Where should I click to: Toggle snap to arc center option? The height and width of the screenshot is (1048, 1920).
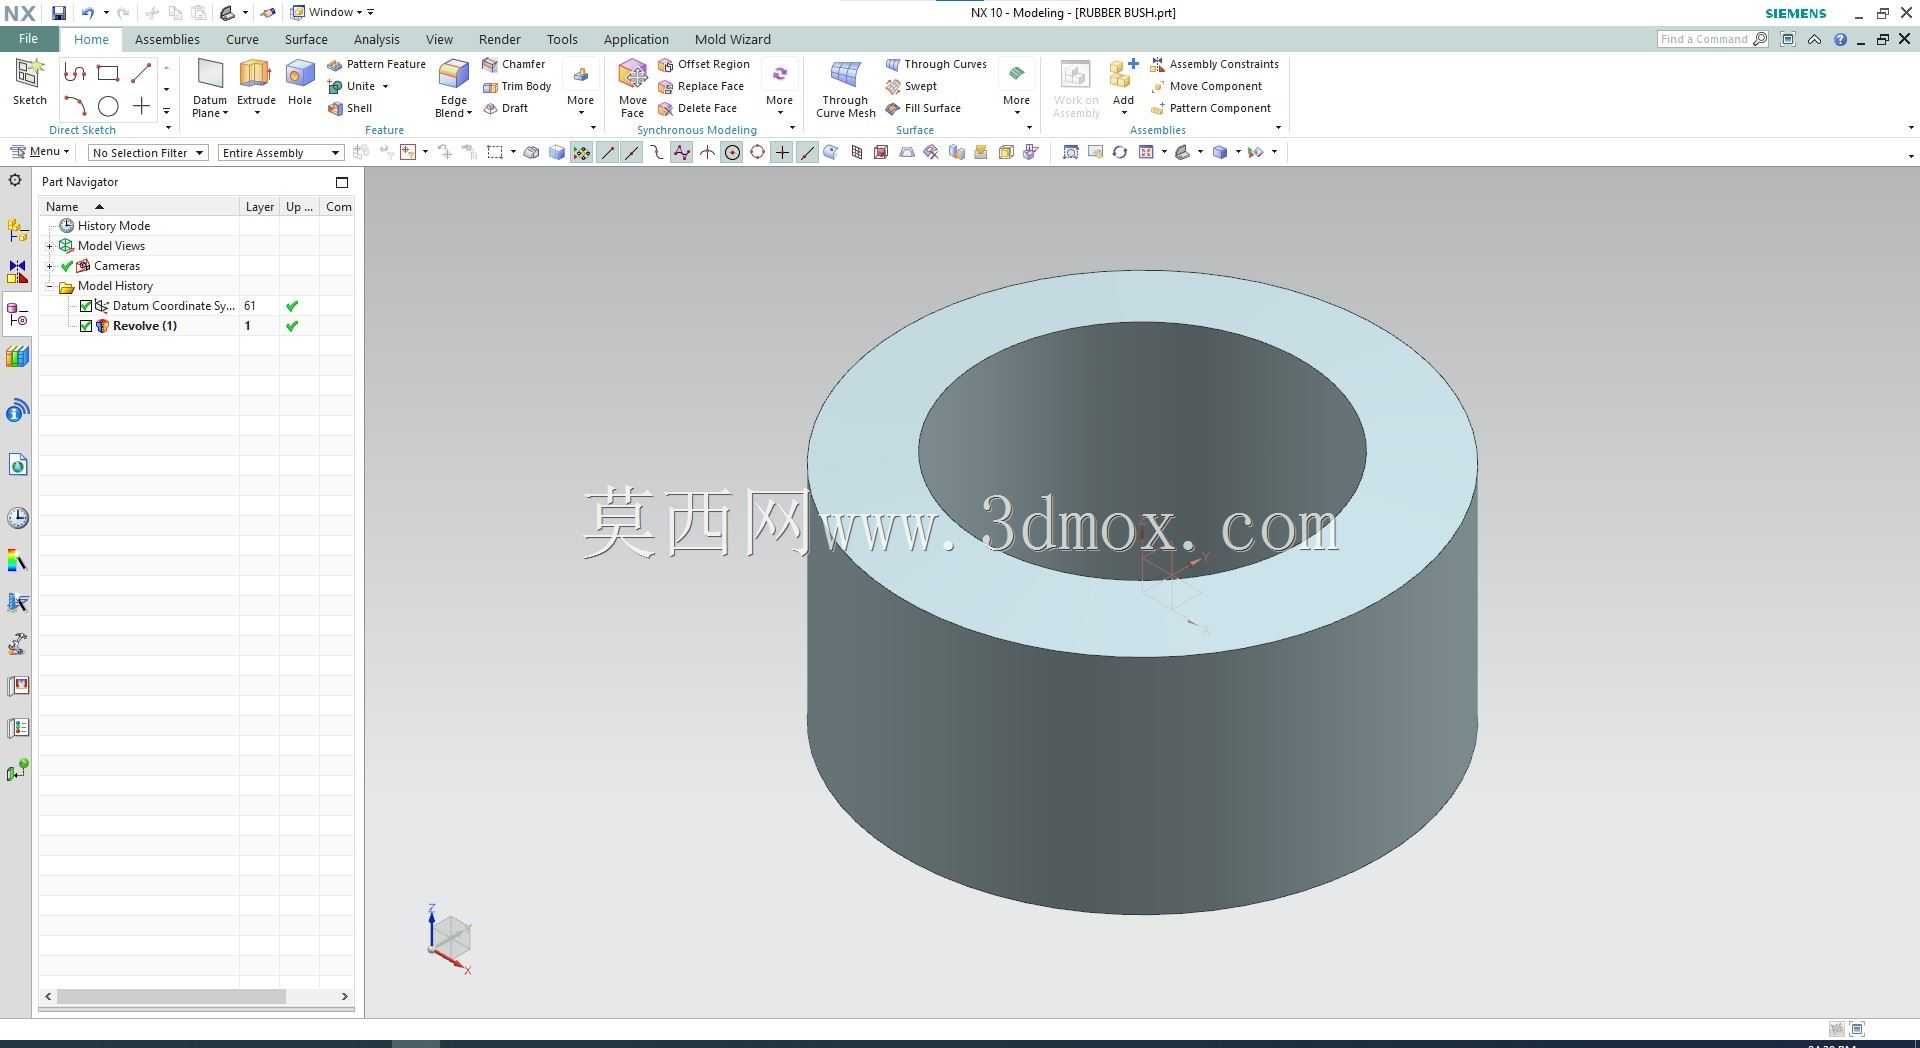pos(732,152)
